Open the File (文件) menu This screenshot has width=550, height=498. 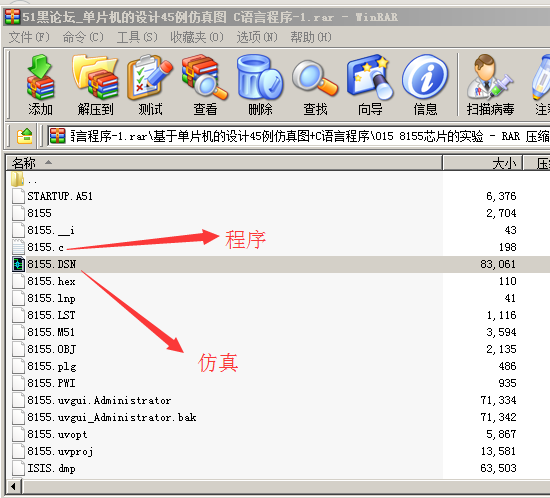coord(29,37)
